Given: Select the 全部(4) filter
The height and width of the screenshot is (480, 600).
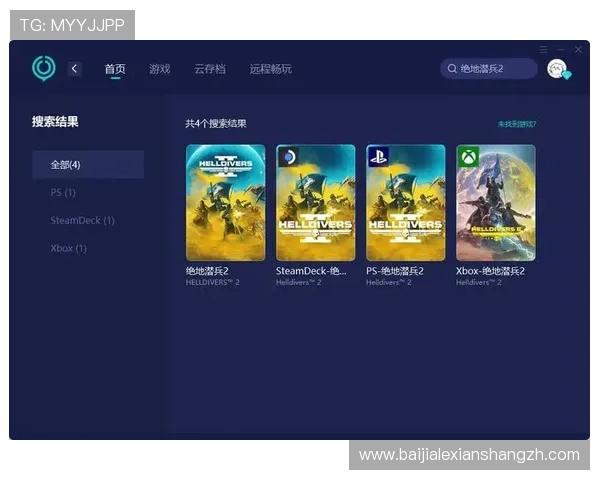Looking at the screenshot, I should [88, 165].
